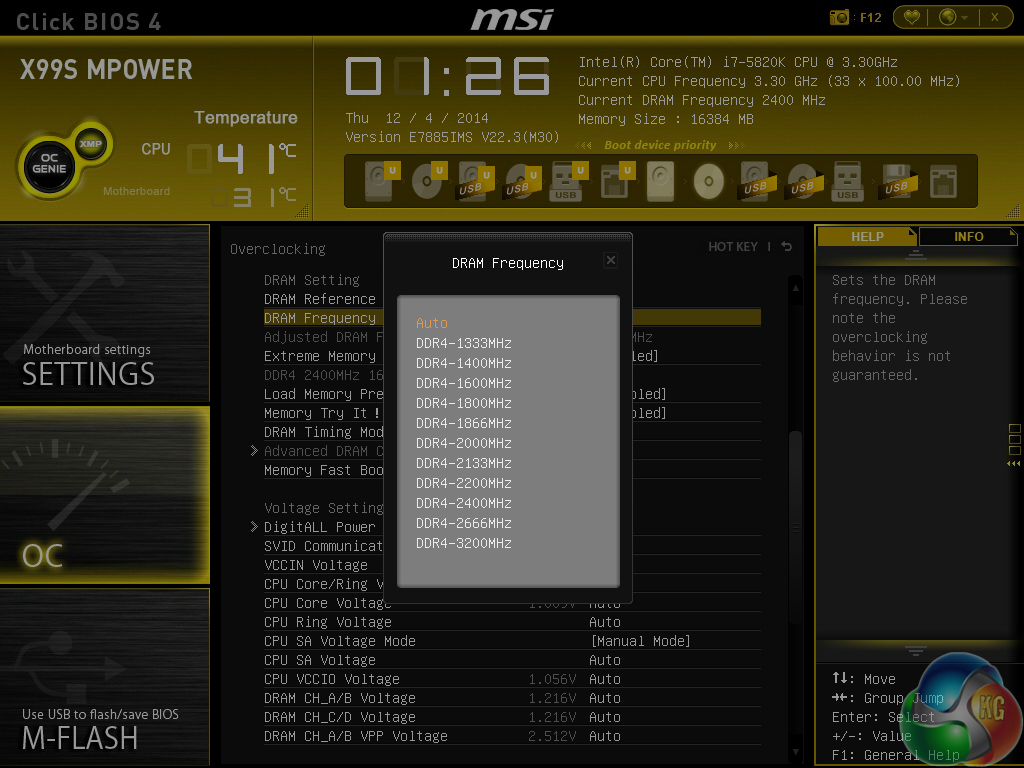Image resolution: width=1024 pixels, height=768 pixels.
Task: Click the triple arrows on right edge
Action: click(x=1014, y=463)
